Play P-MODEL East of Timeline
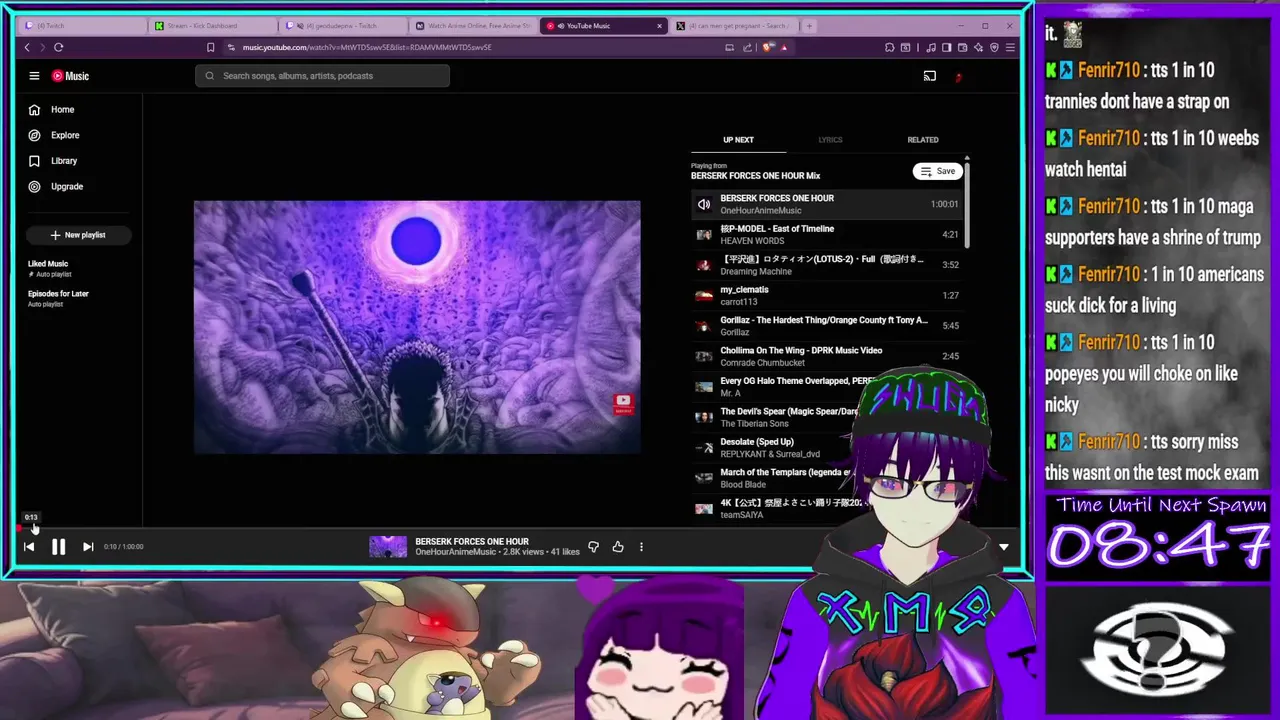The width and height of the screenshot is (1280, 720). (x=827, y=235)
